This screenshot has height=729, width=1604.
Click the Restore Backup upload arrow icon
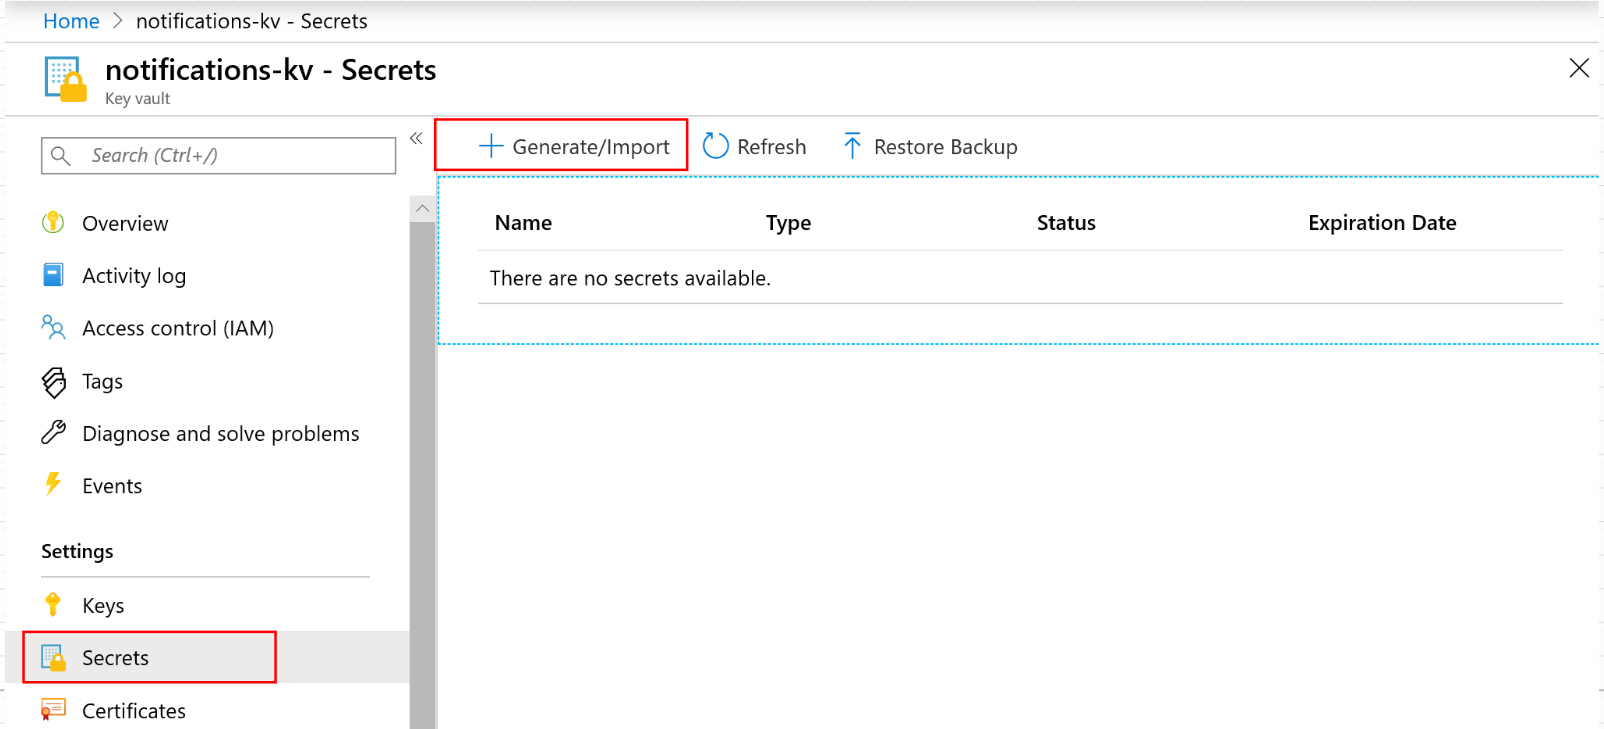[852, 147]
